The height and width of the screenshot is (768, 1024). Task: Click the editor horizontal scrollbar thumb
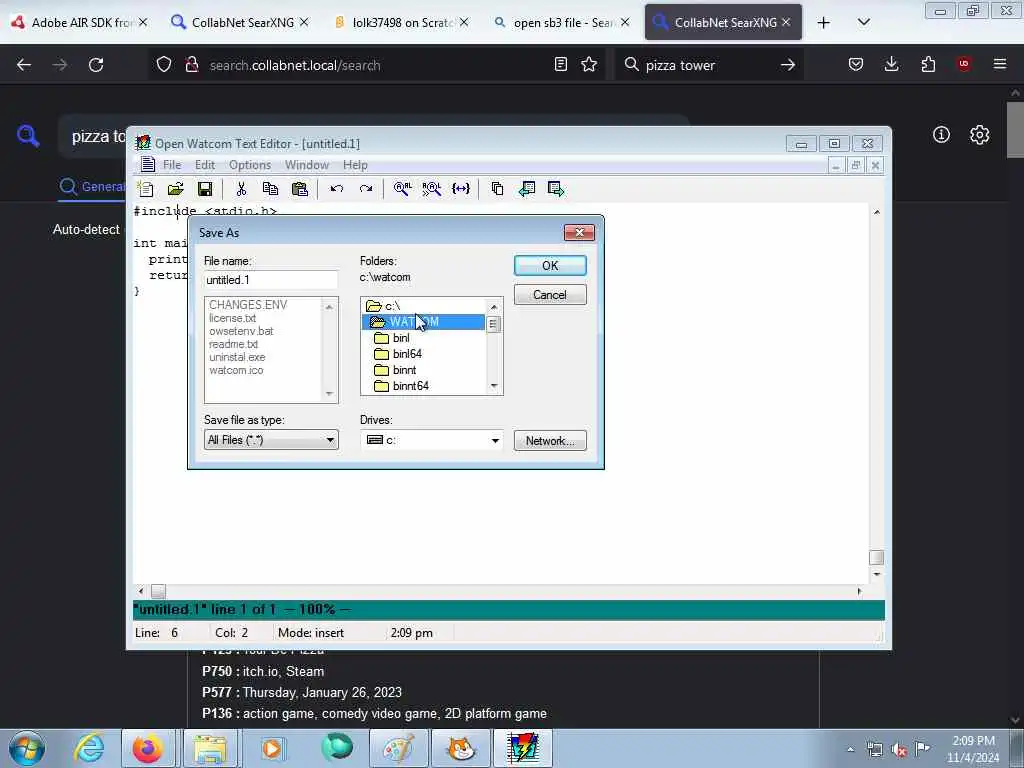pyautogui.click(x=159, y=592)
